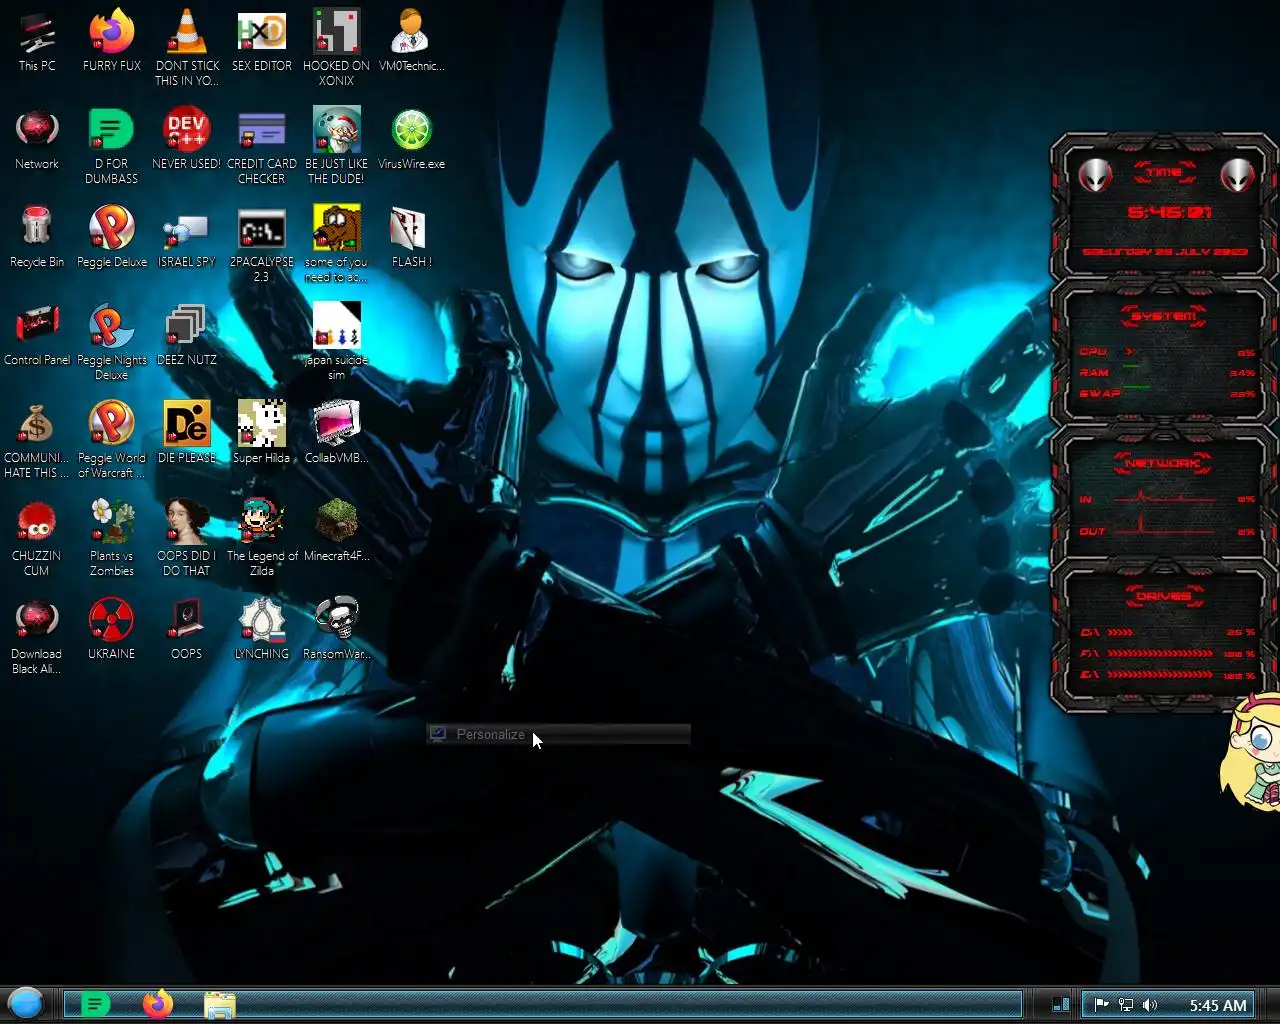Screen dimensions: 1280x1024
Task: Open the network tray icon
Action: tap(1125, 1005)
